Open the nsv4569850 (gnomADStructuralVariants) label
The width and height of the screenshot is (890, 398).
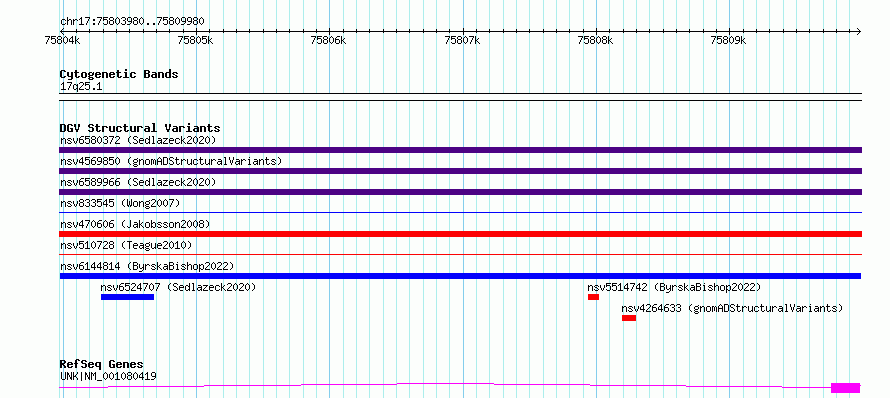pos(171,161)
